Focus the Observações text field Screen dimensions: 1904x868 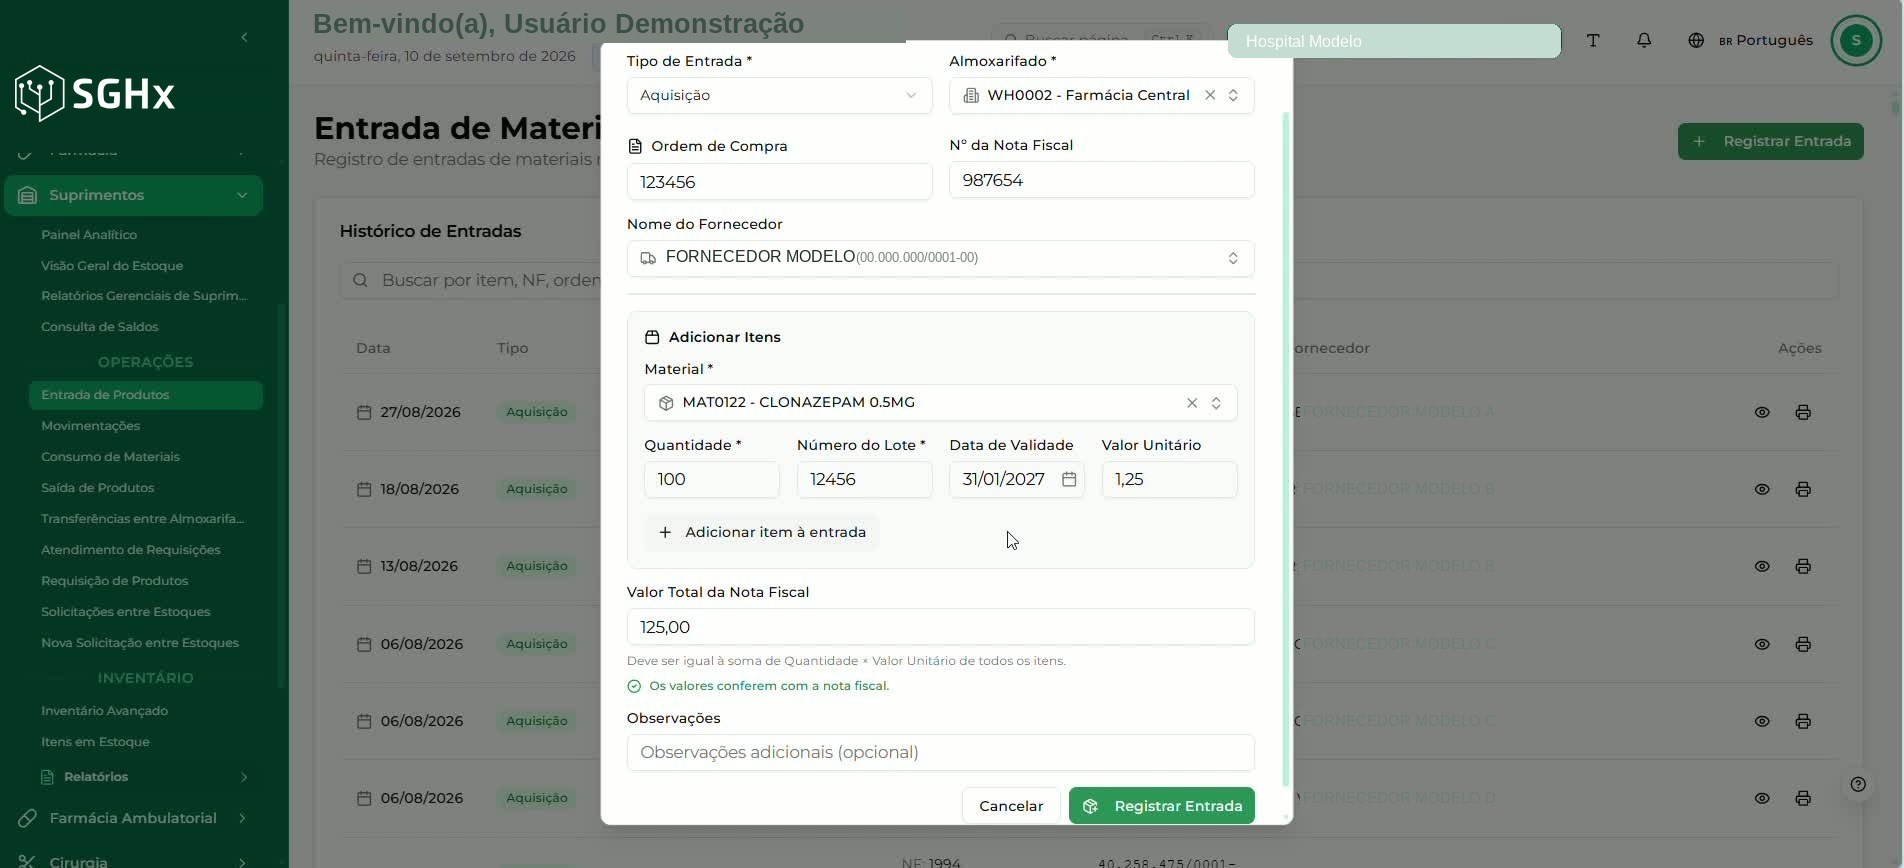940,753
